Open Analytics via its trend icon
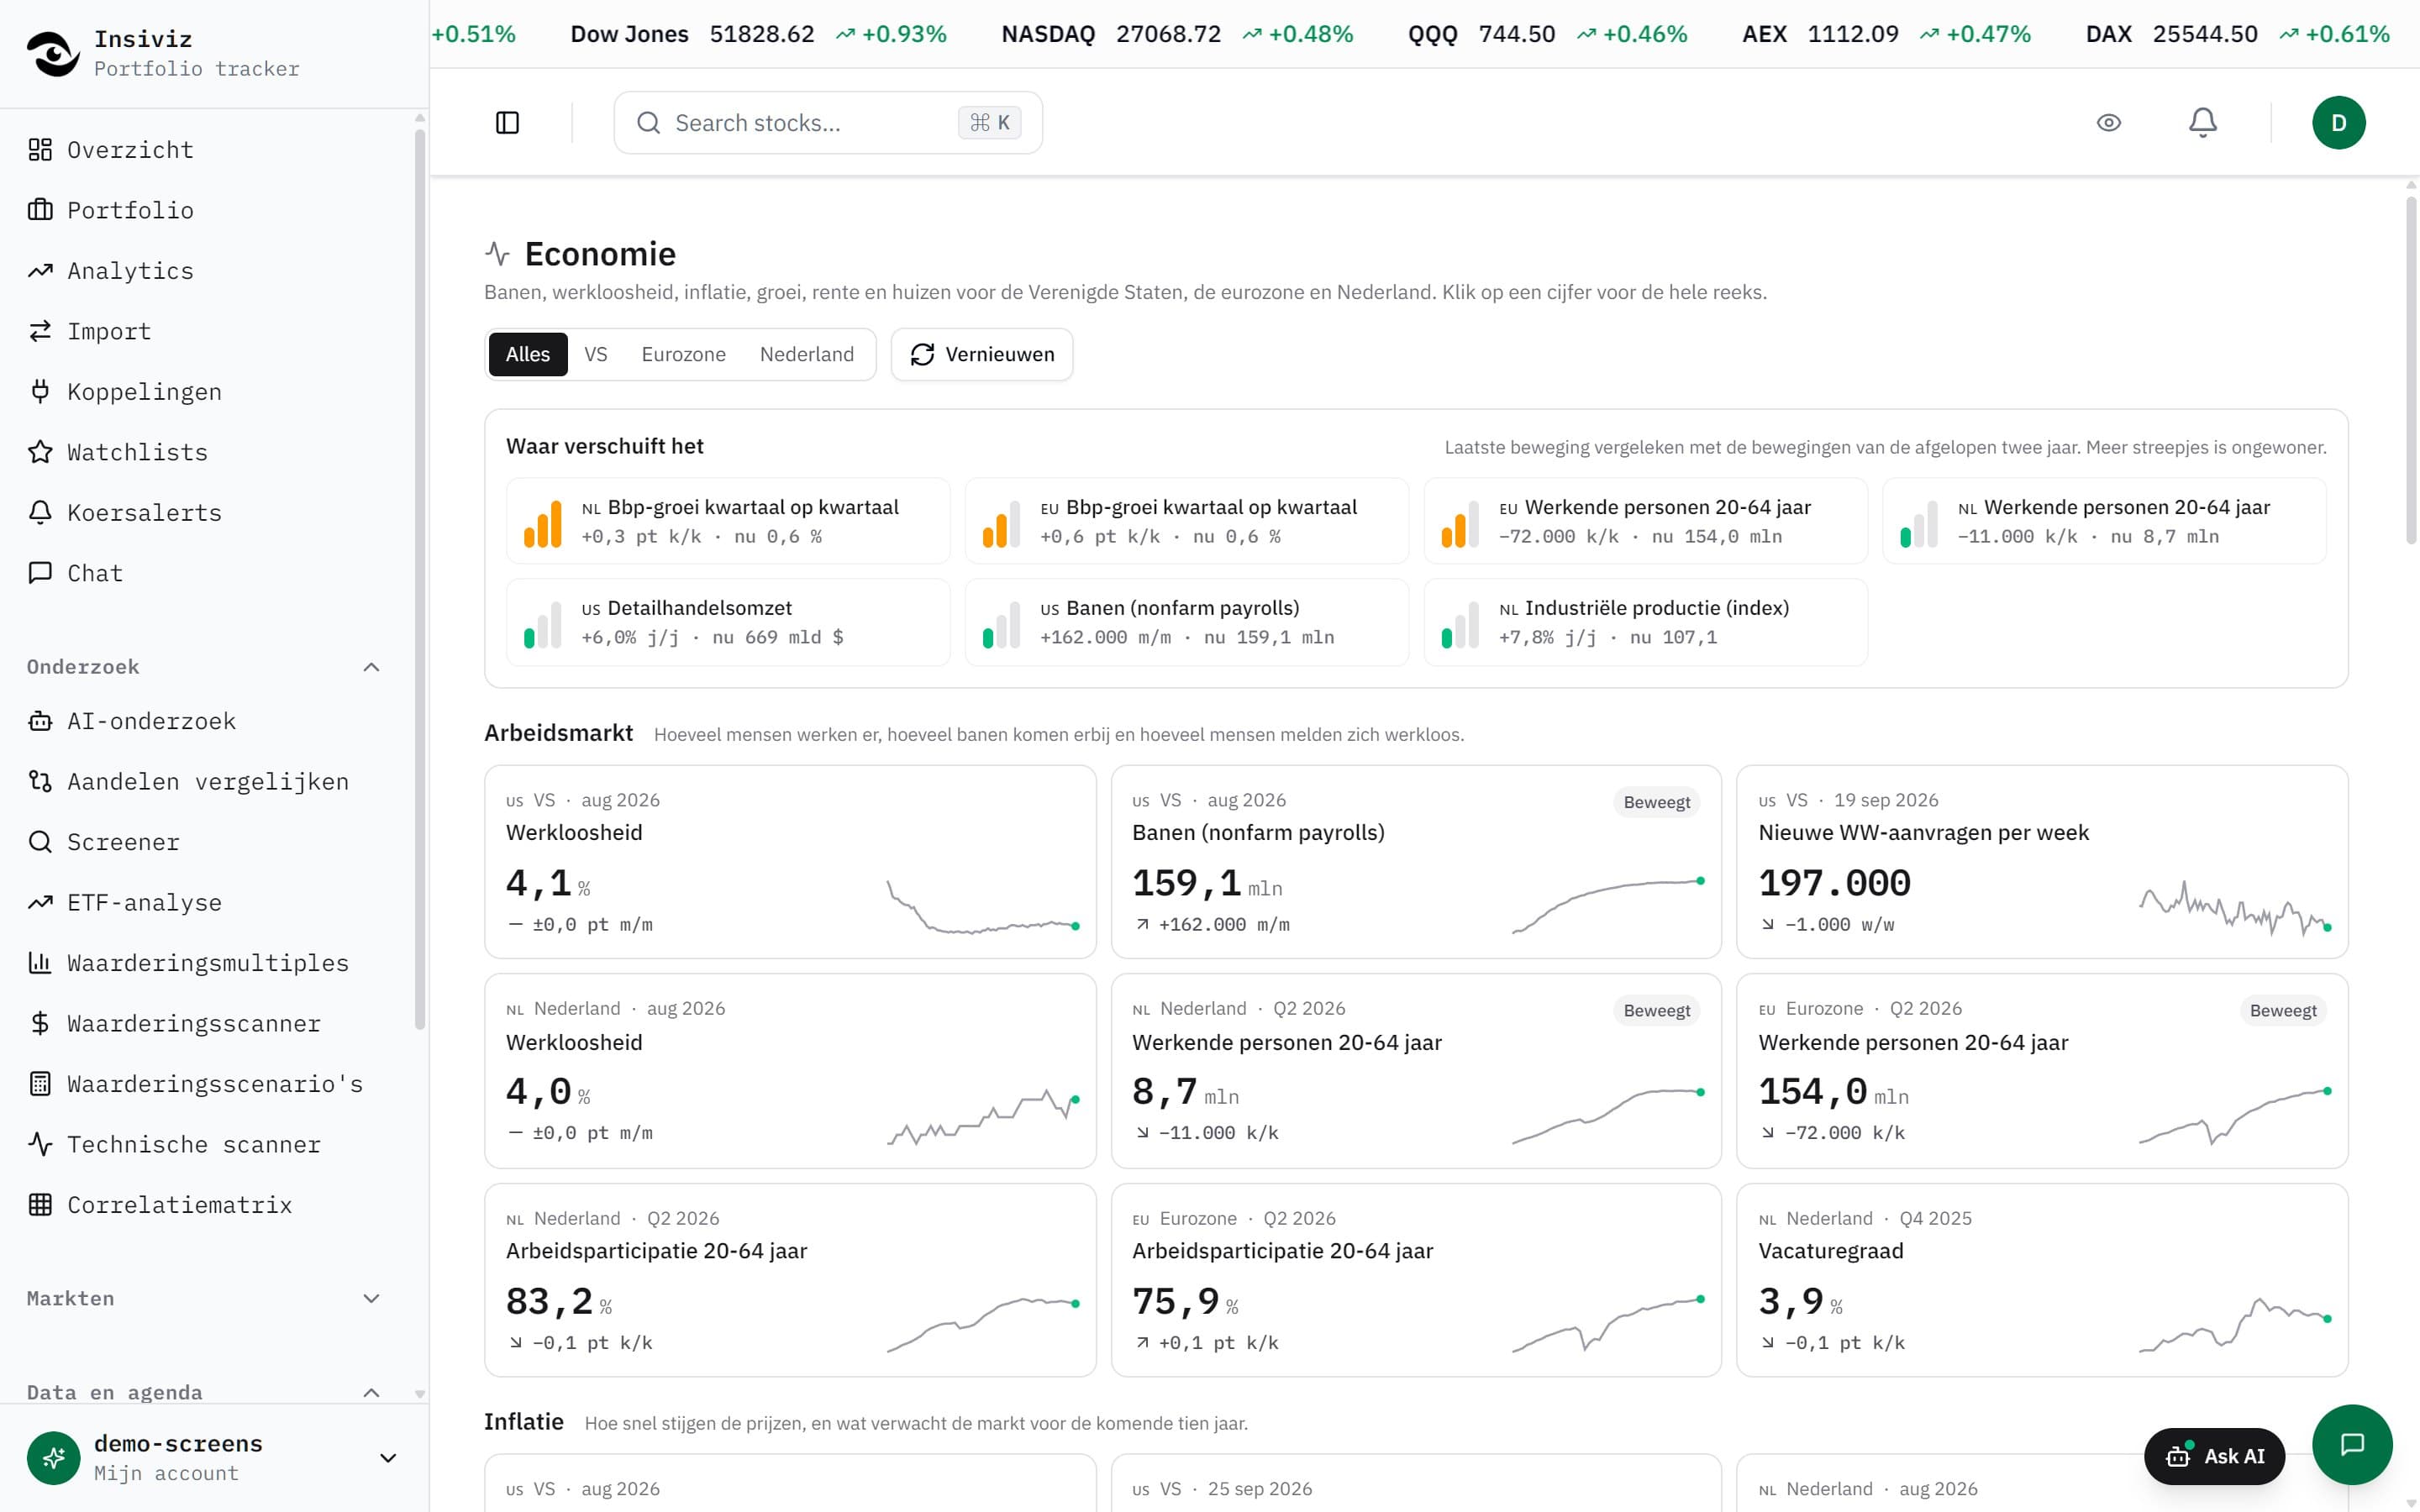The image size is (2420, 1512). point(40,271)
